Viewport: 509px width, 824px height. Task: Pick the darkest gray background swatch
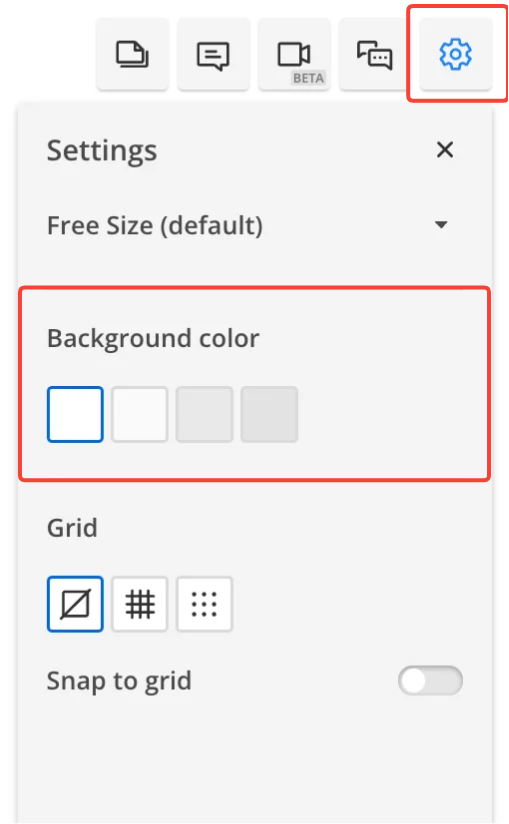coord(269,414)
